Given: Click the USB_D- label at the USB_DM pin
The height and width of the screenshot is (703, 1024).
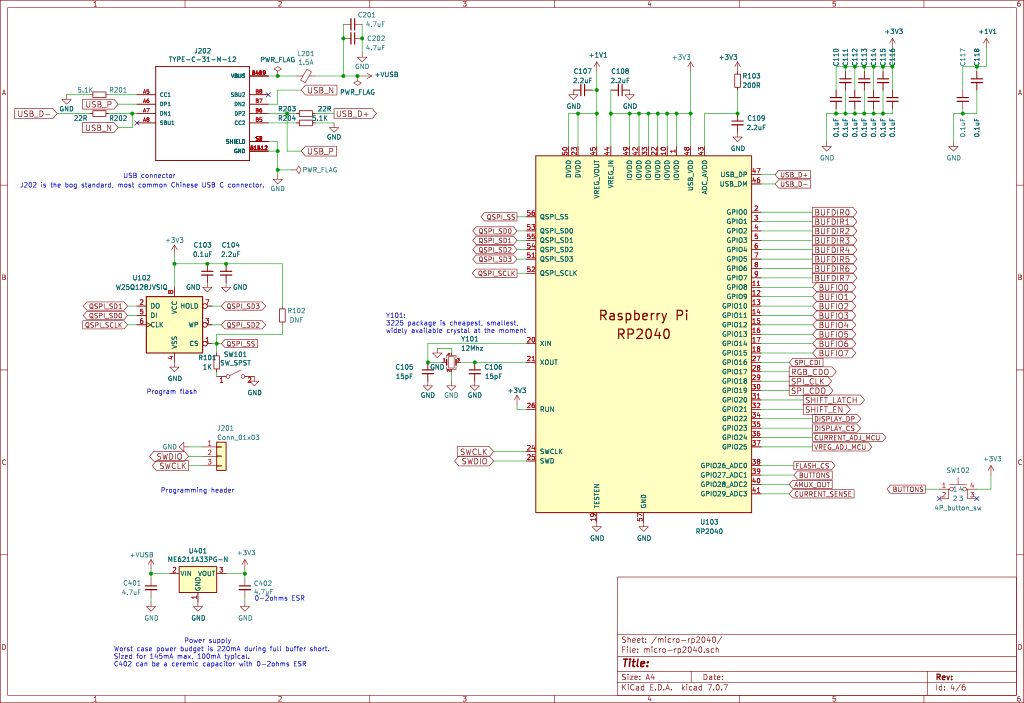Looking at the screenshot, I should point(793,184).
